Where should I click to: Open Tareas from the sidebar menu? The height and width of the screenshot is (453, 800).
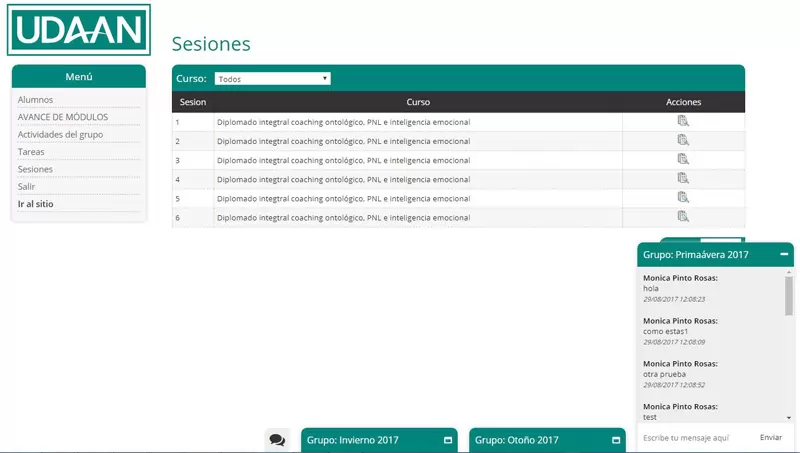point(31,152)
